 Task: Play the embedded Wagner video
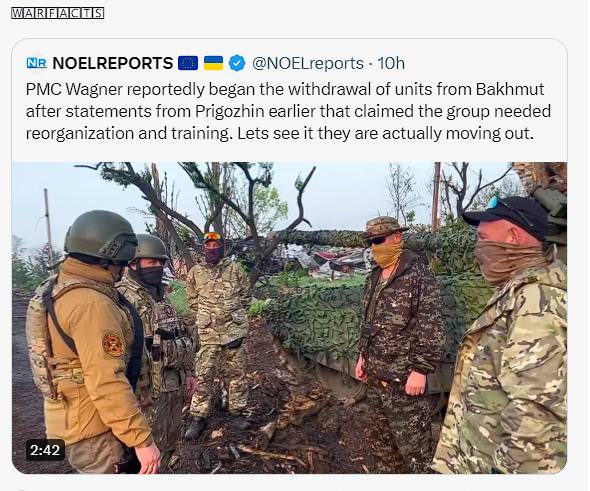289,318
